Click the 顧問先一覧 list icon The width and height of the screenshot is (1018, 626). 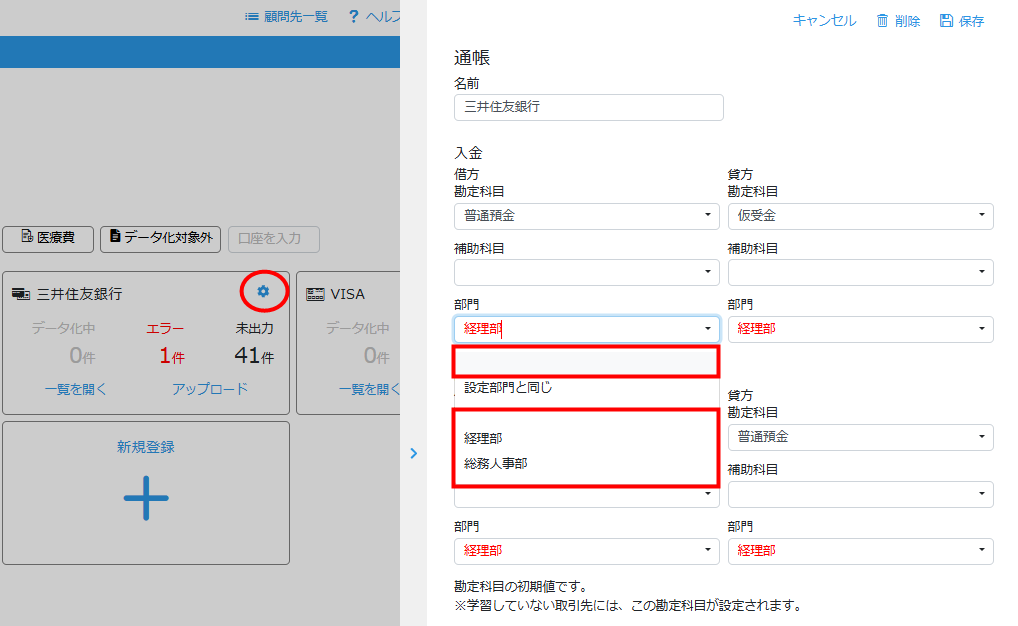(252, 17)
